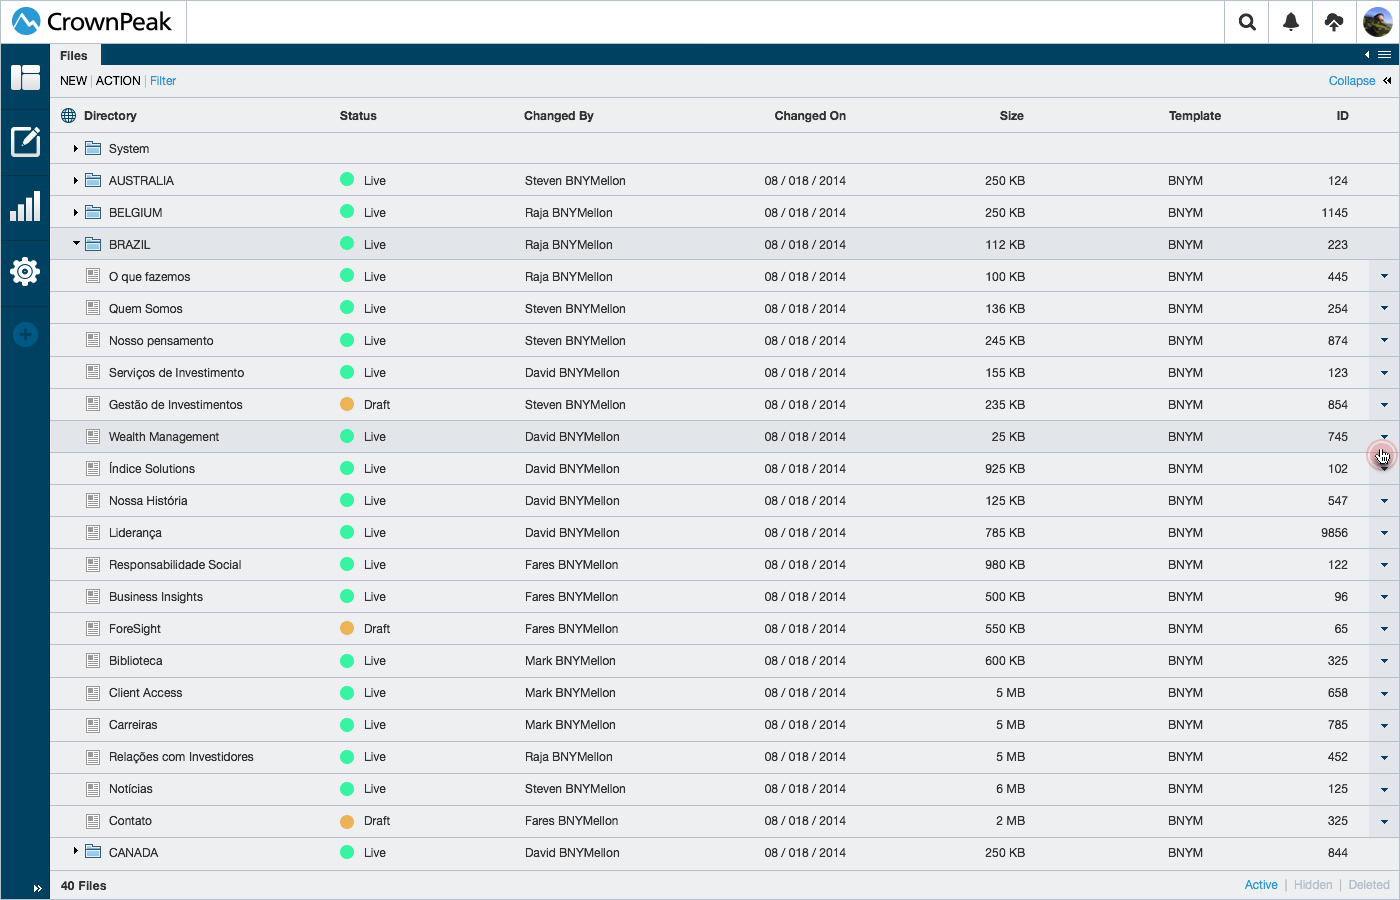Sort by ID column header
Viewport: 1400px width, 900px height.
(1342, 116)
